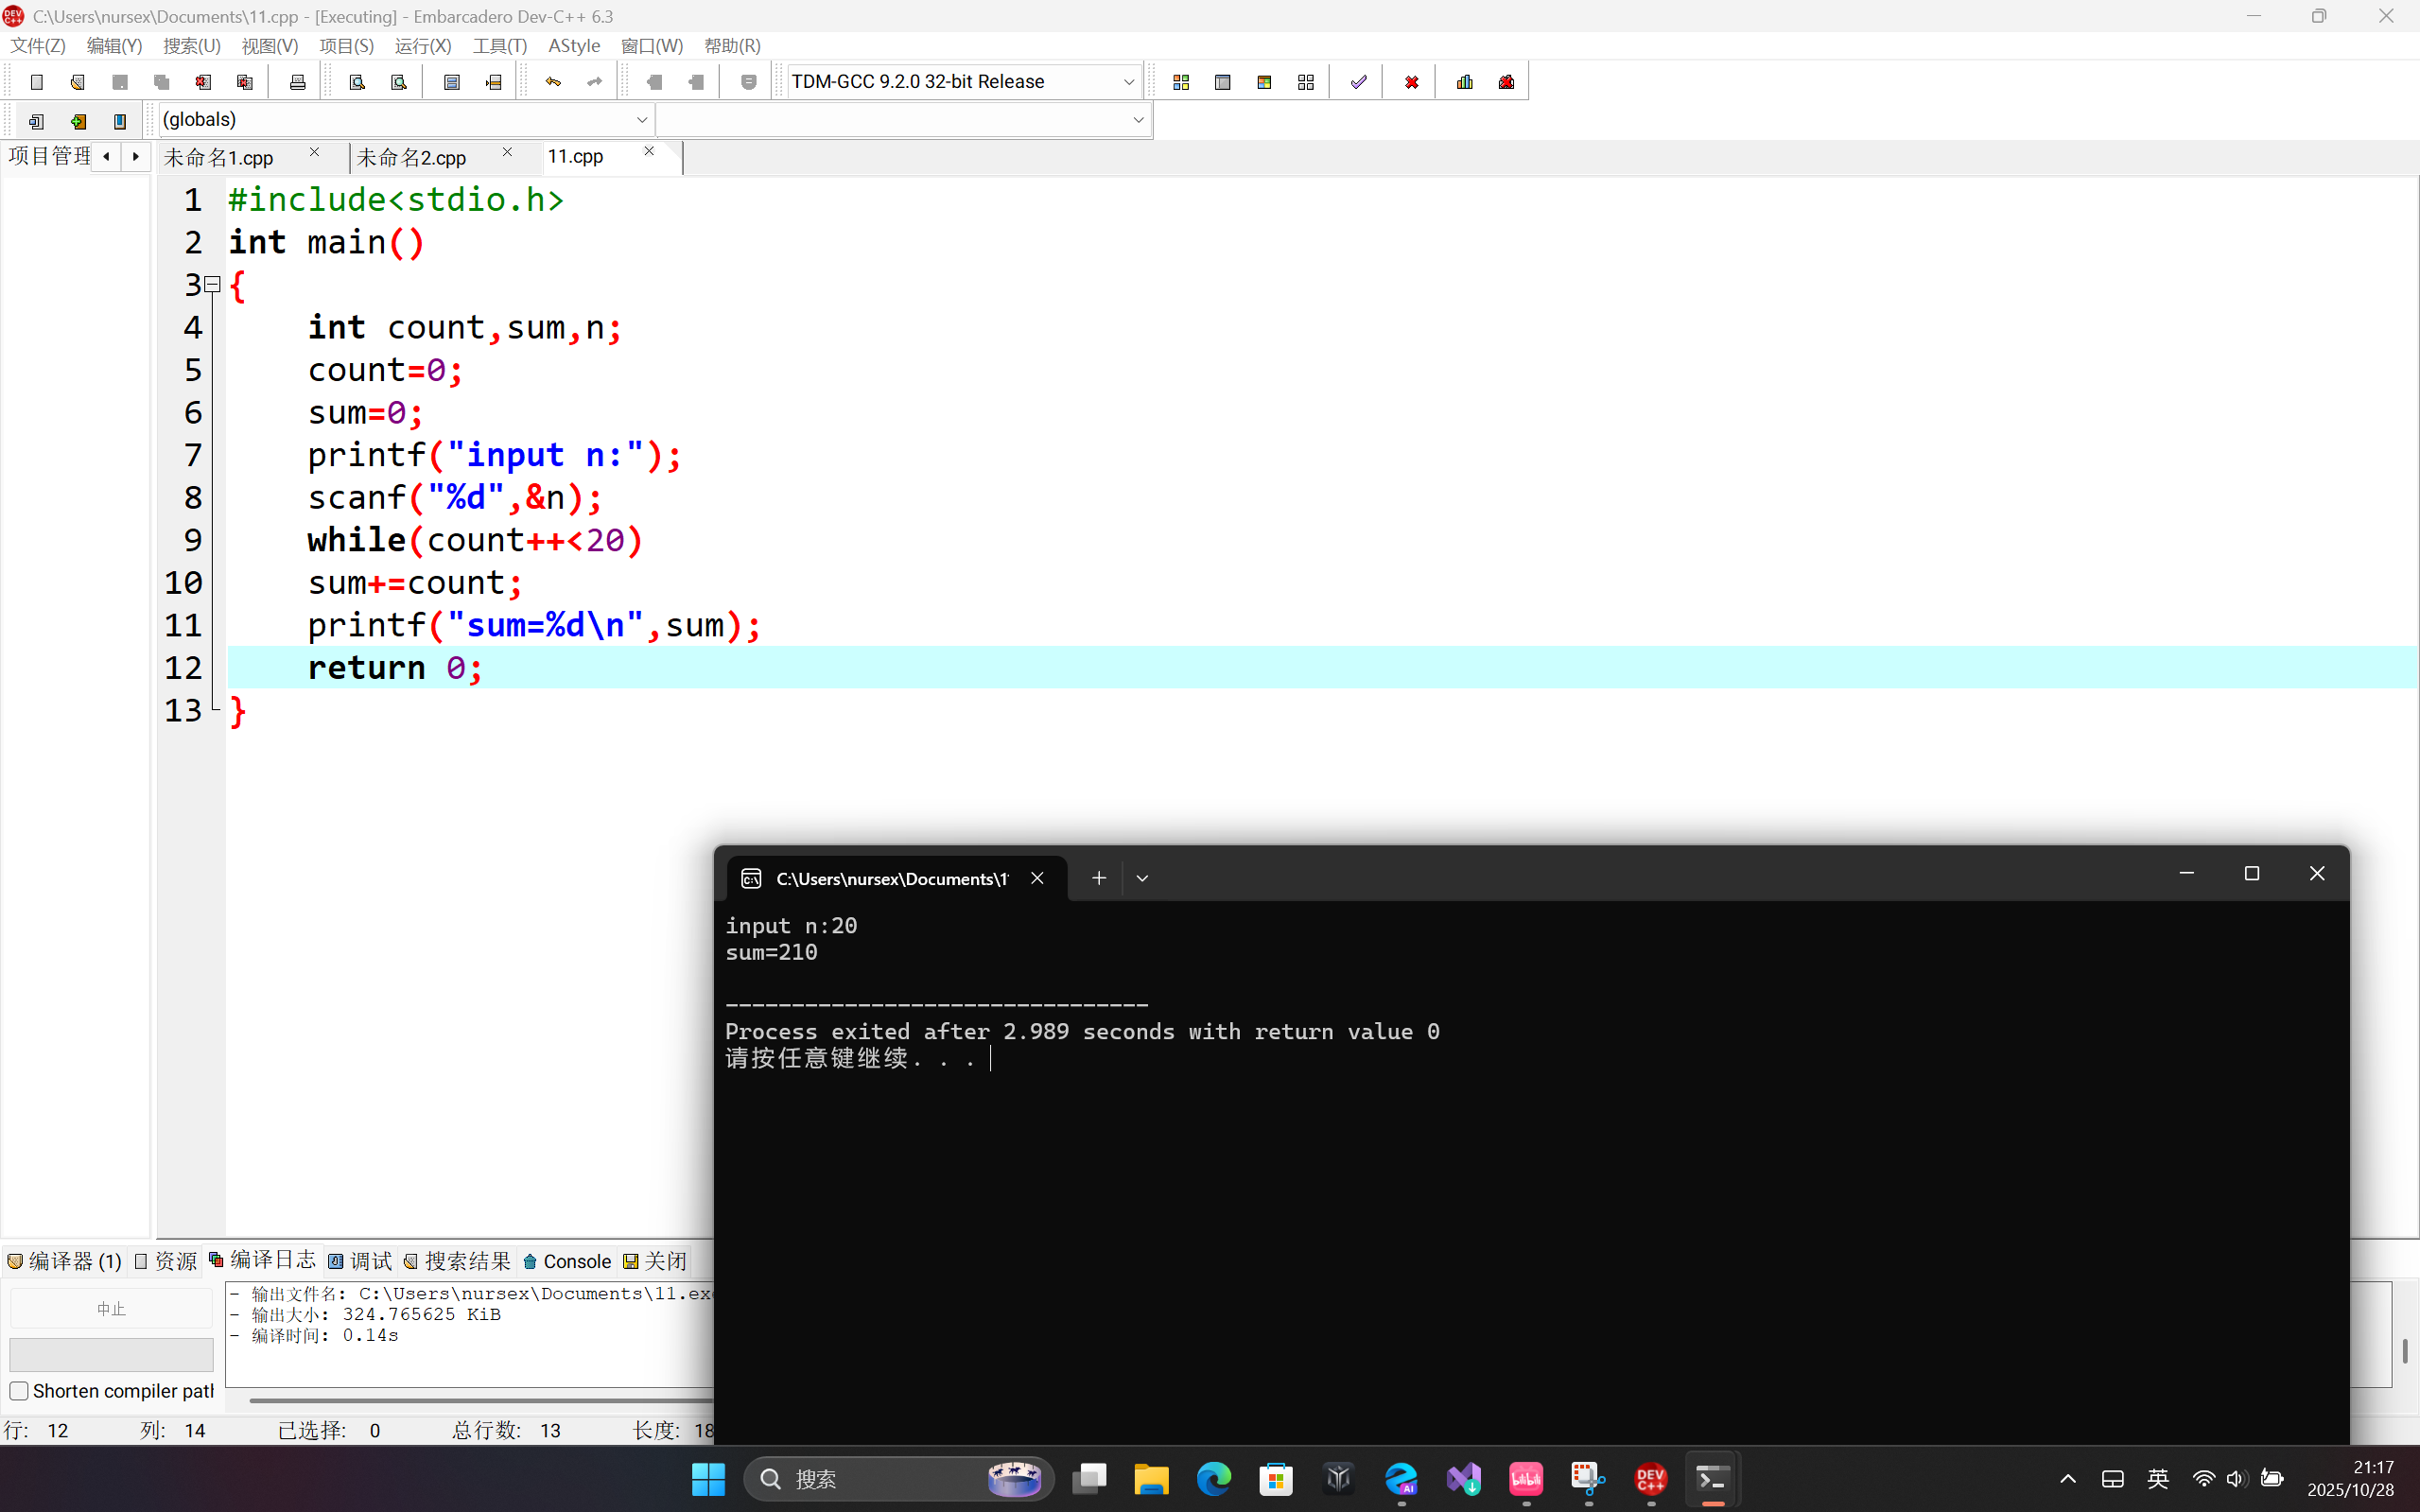
Task: Click the Undo arrow icon
Action: coord(553,82)
